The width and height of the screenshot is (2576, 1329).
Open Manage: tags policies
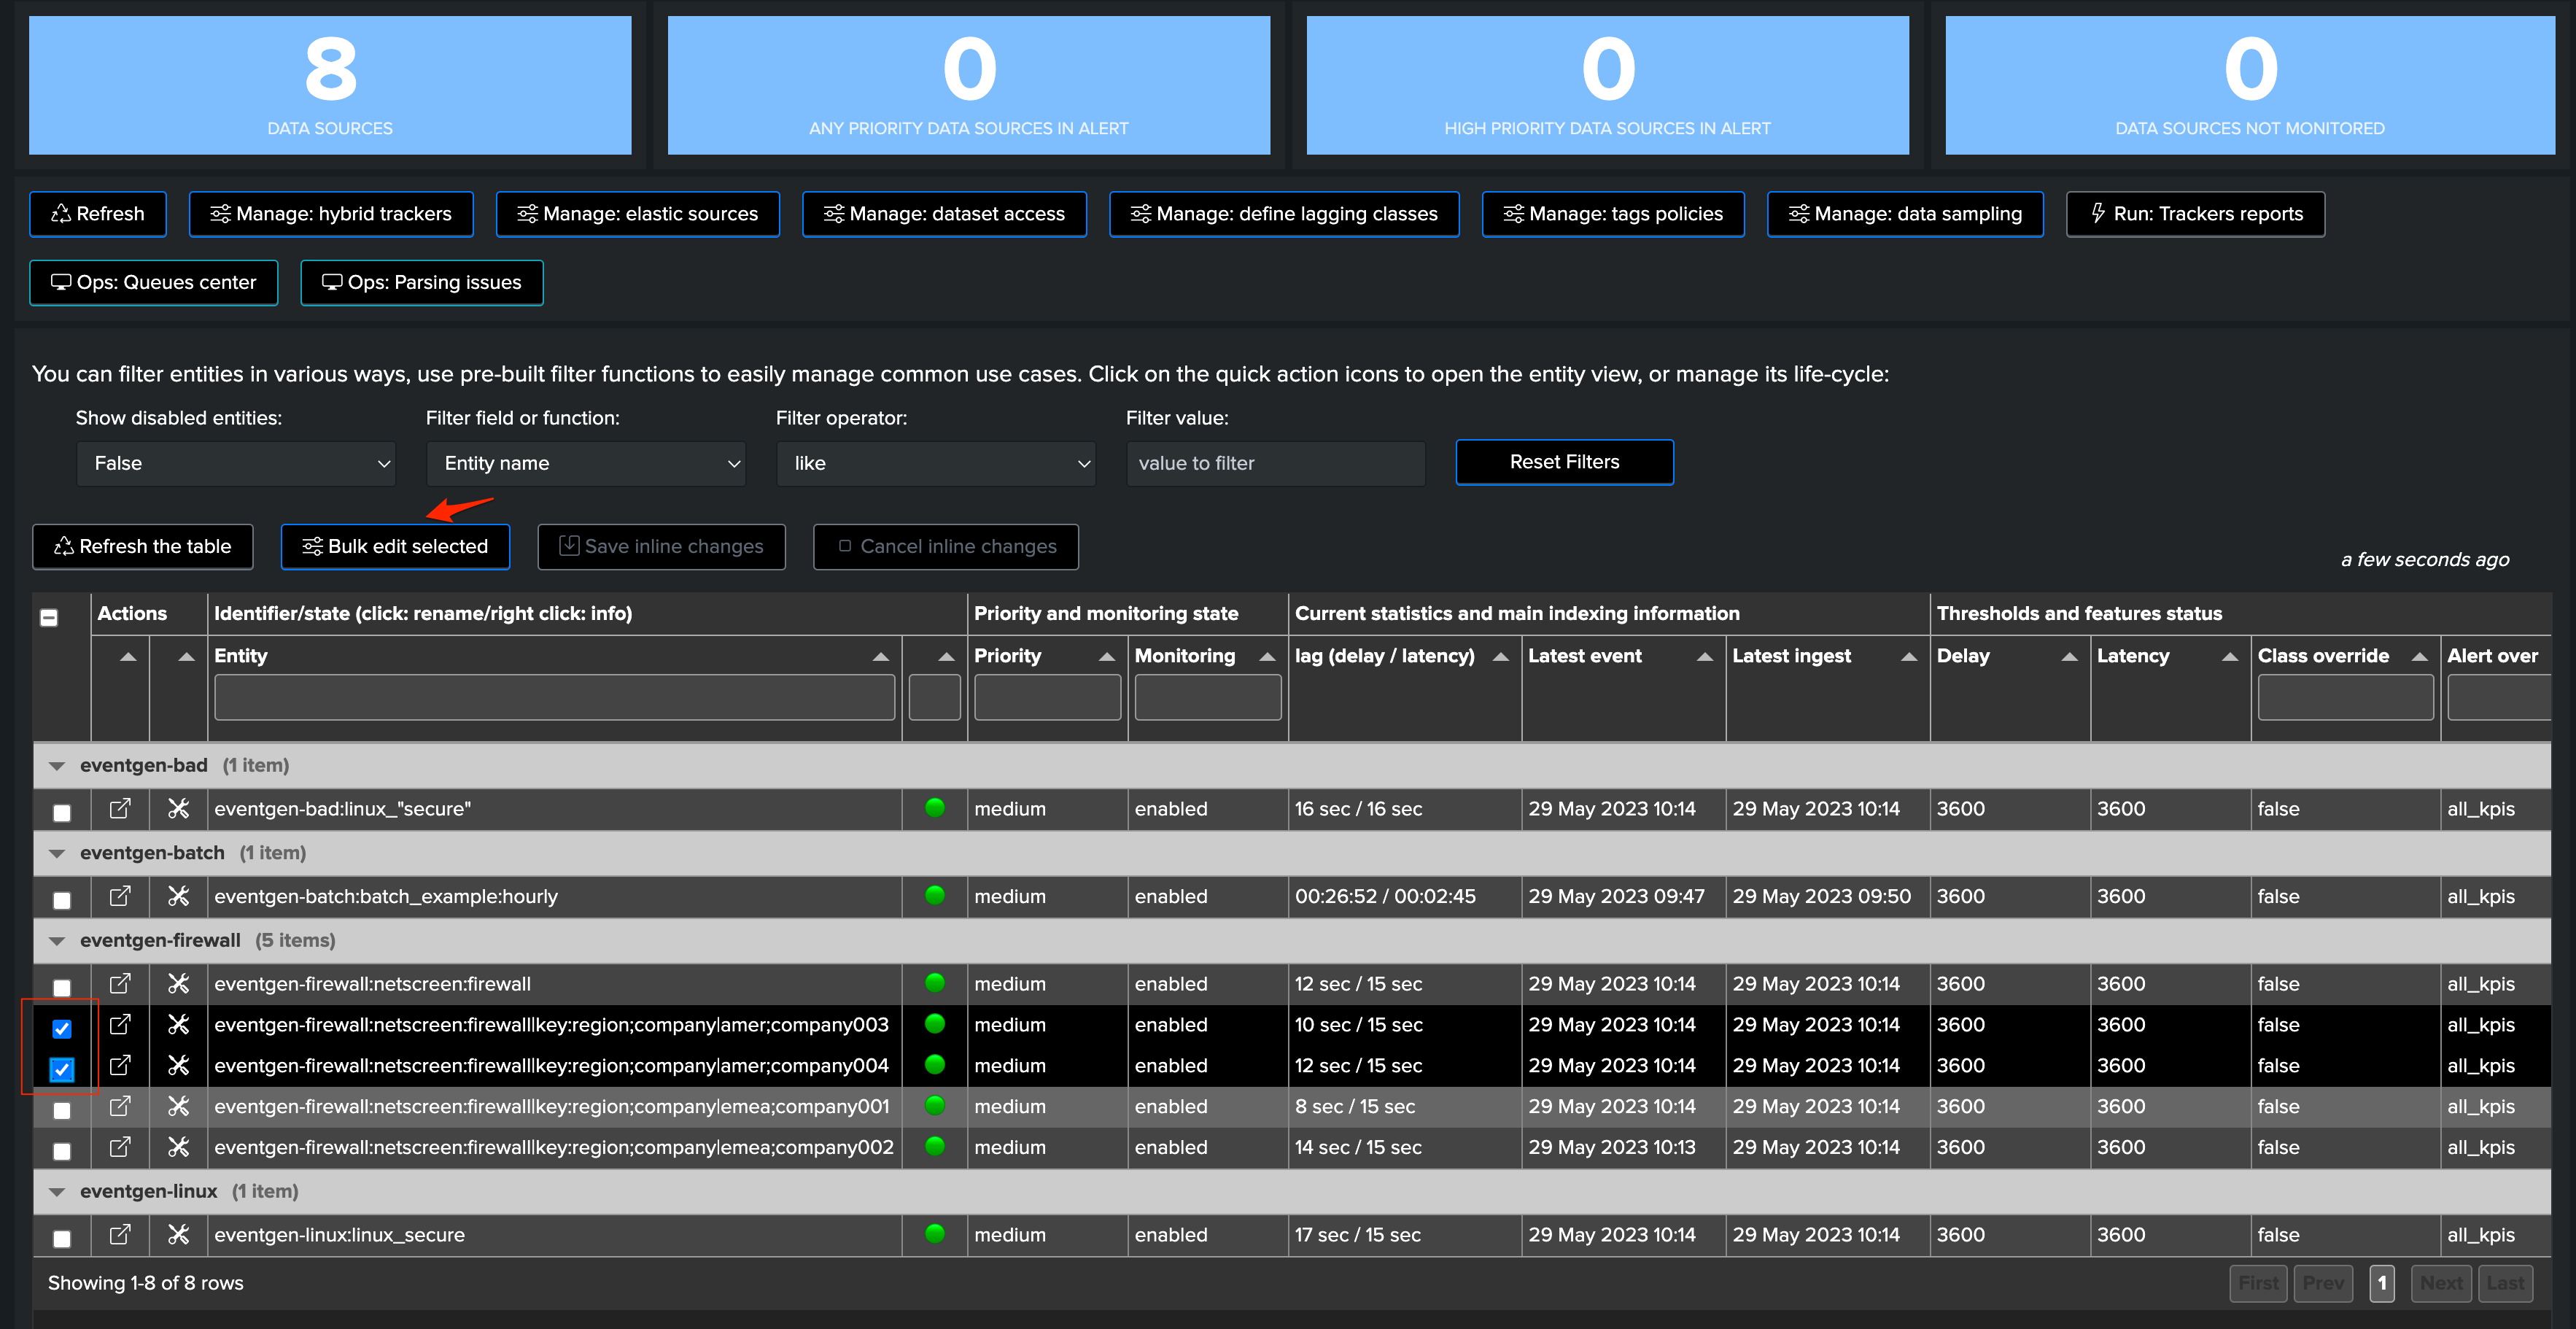click(1613, 214)
